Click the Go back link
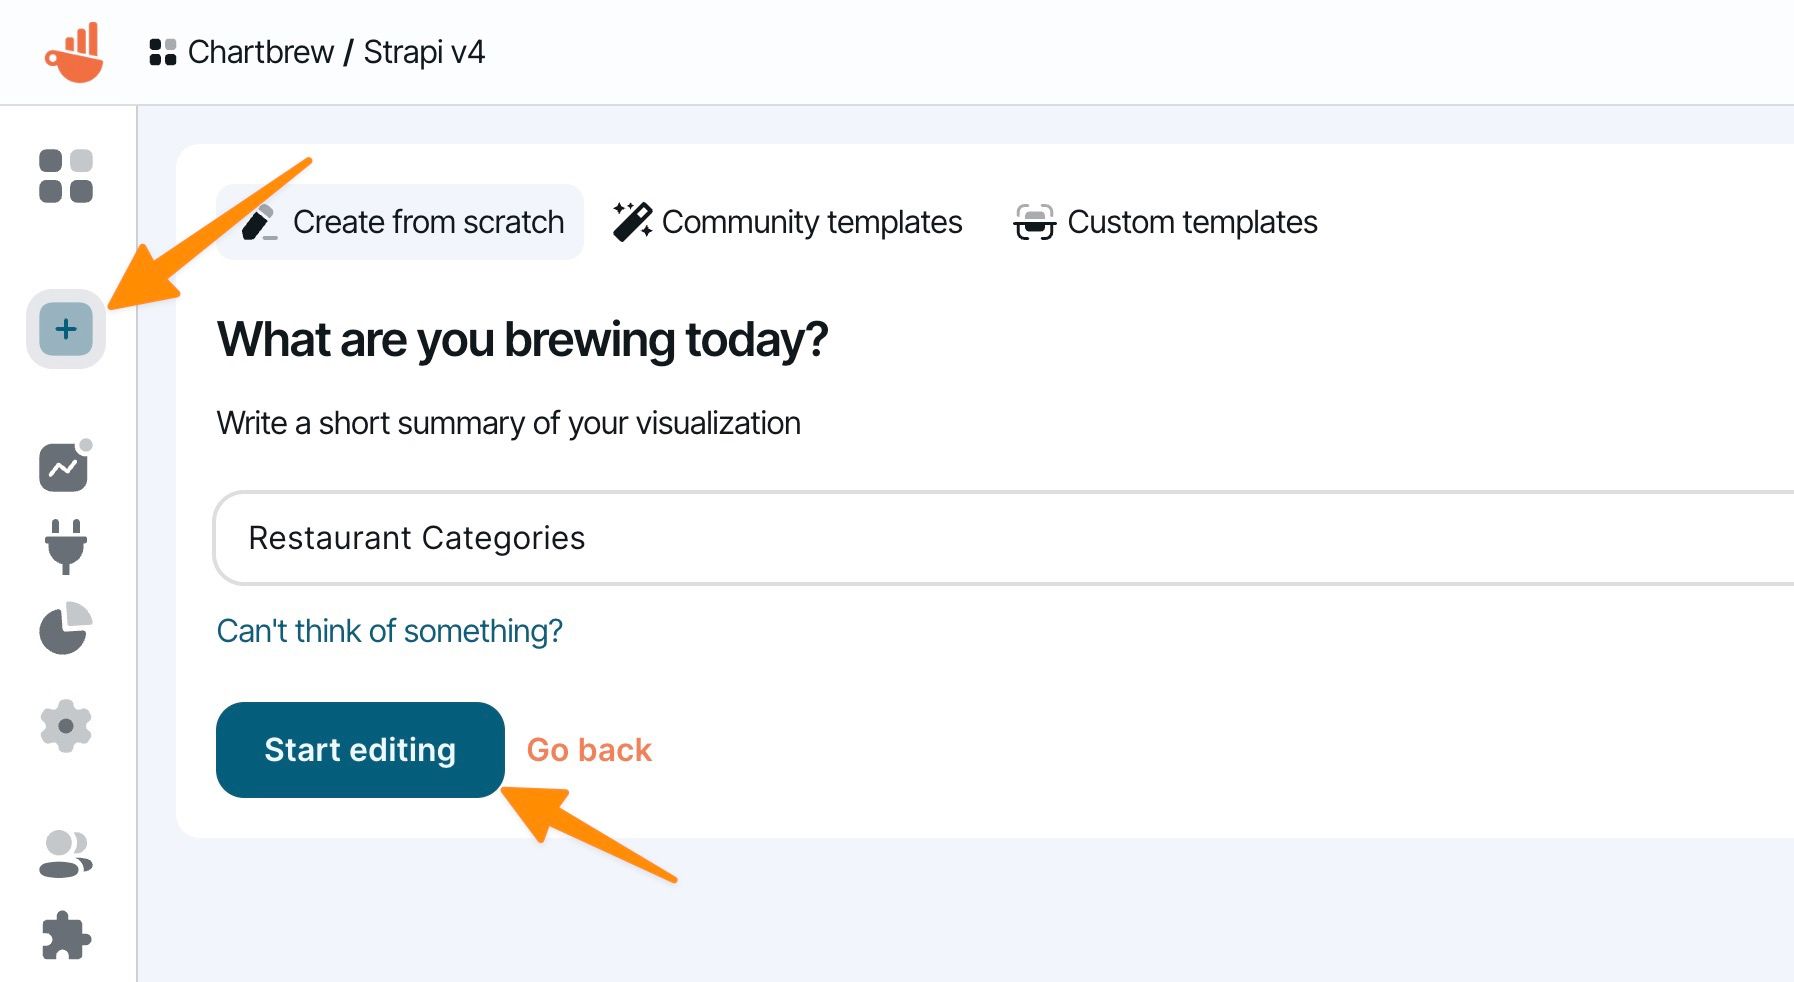The width and height of the screenshot is (1794, 982). point(589,750)
